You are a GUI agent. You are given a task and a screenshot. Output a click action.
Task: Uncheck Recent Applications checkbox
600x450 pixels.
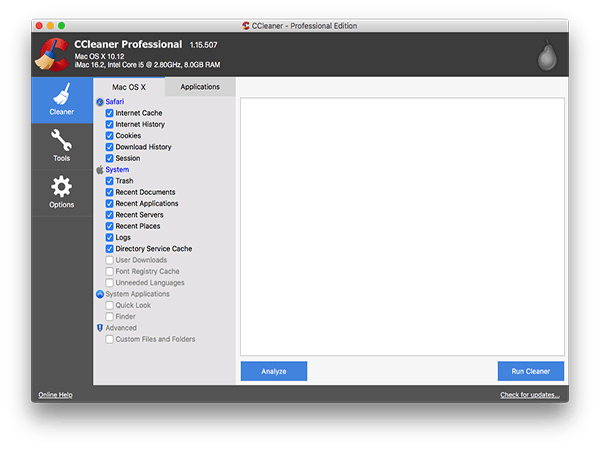click(x=109, y=203)
